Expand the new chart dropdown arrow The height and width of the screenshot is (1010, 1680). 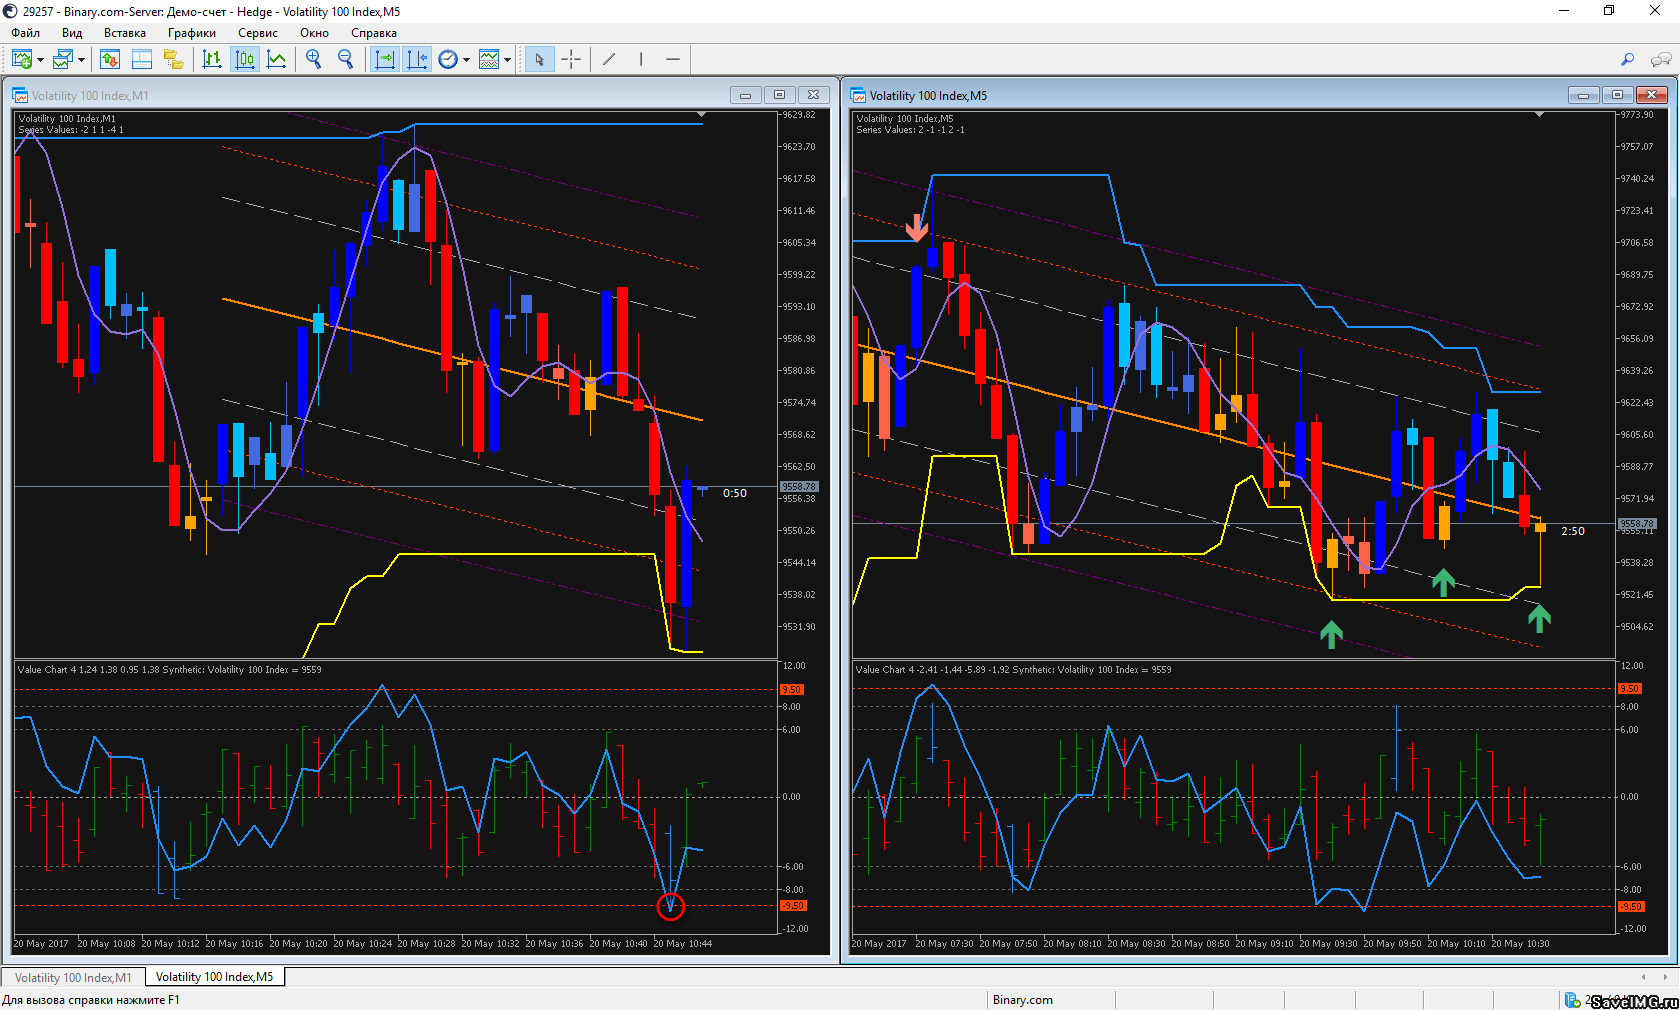click(x=40, y=60)
